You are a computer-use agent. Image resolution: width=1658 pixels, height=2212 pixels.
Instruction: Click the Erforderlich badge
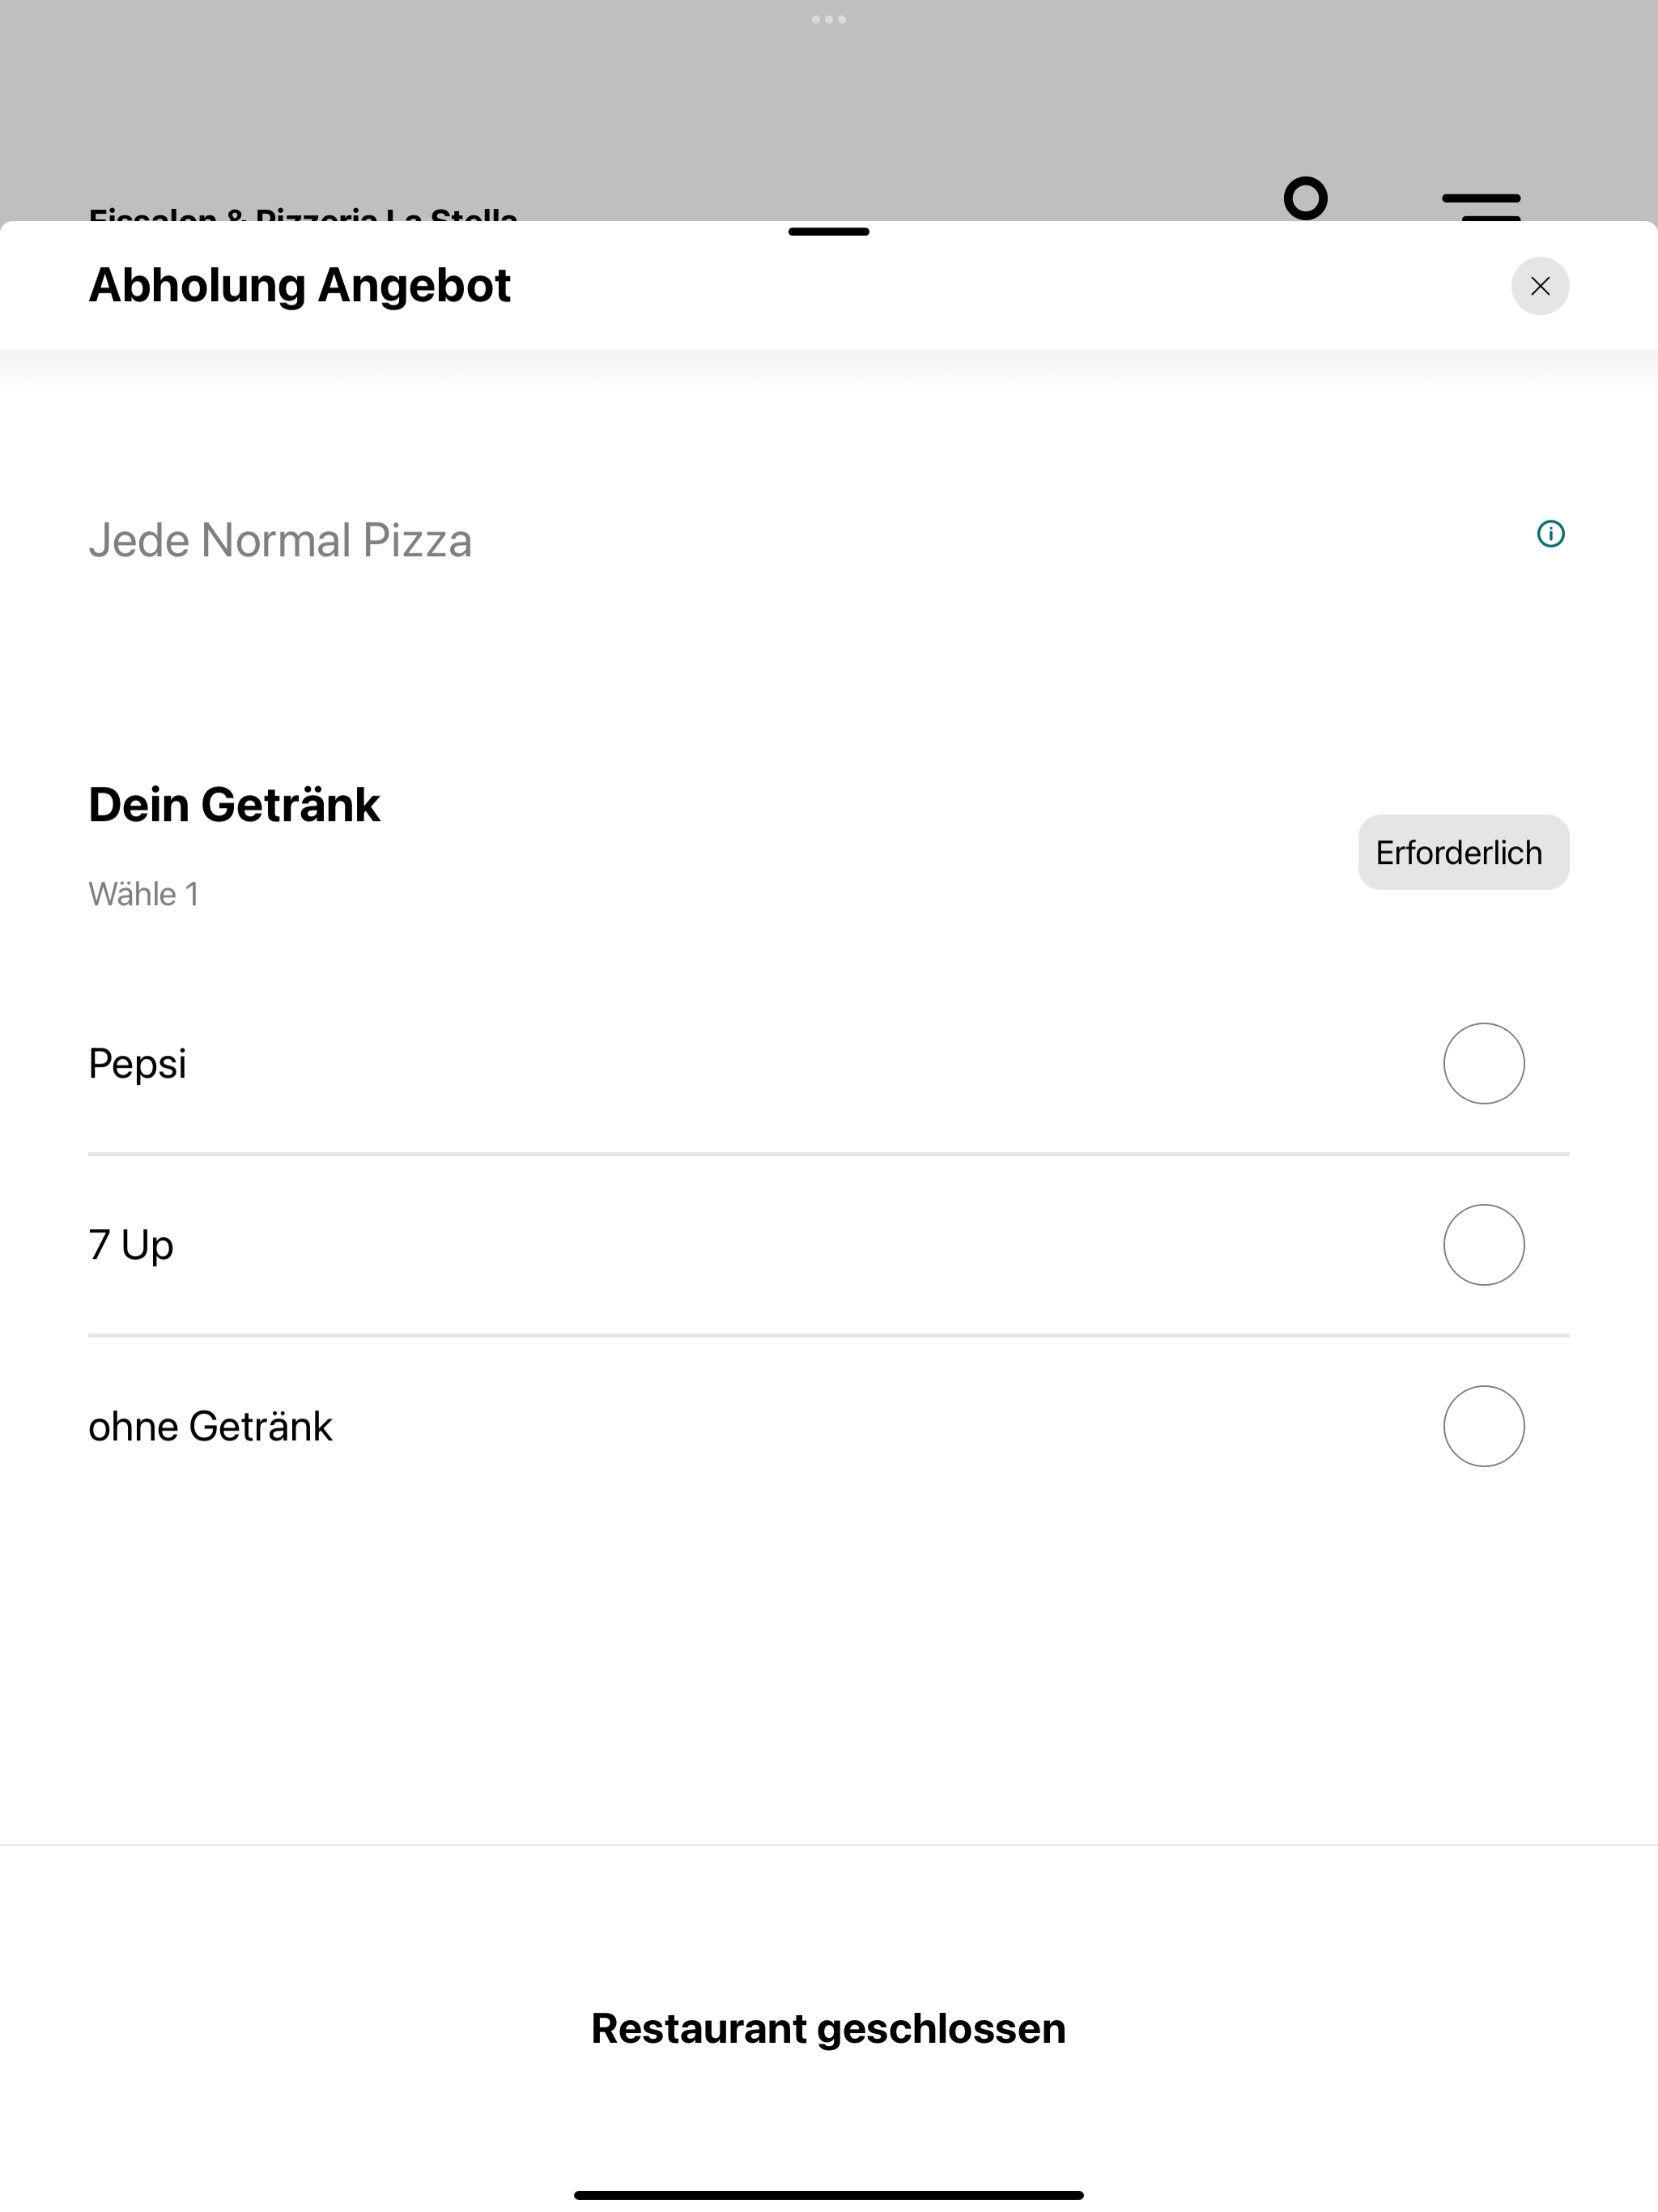[x=1463, y=852]
